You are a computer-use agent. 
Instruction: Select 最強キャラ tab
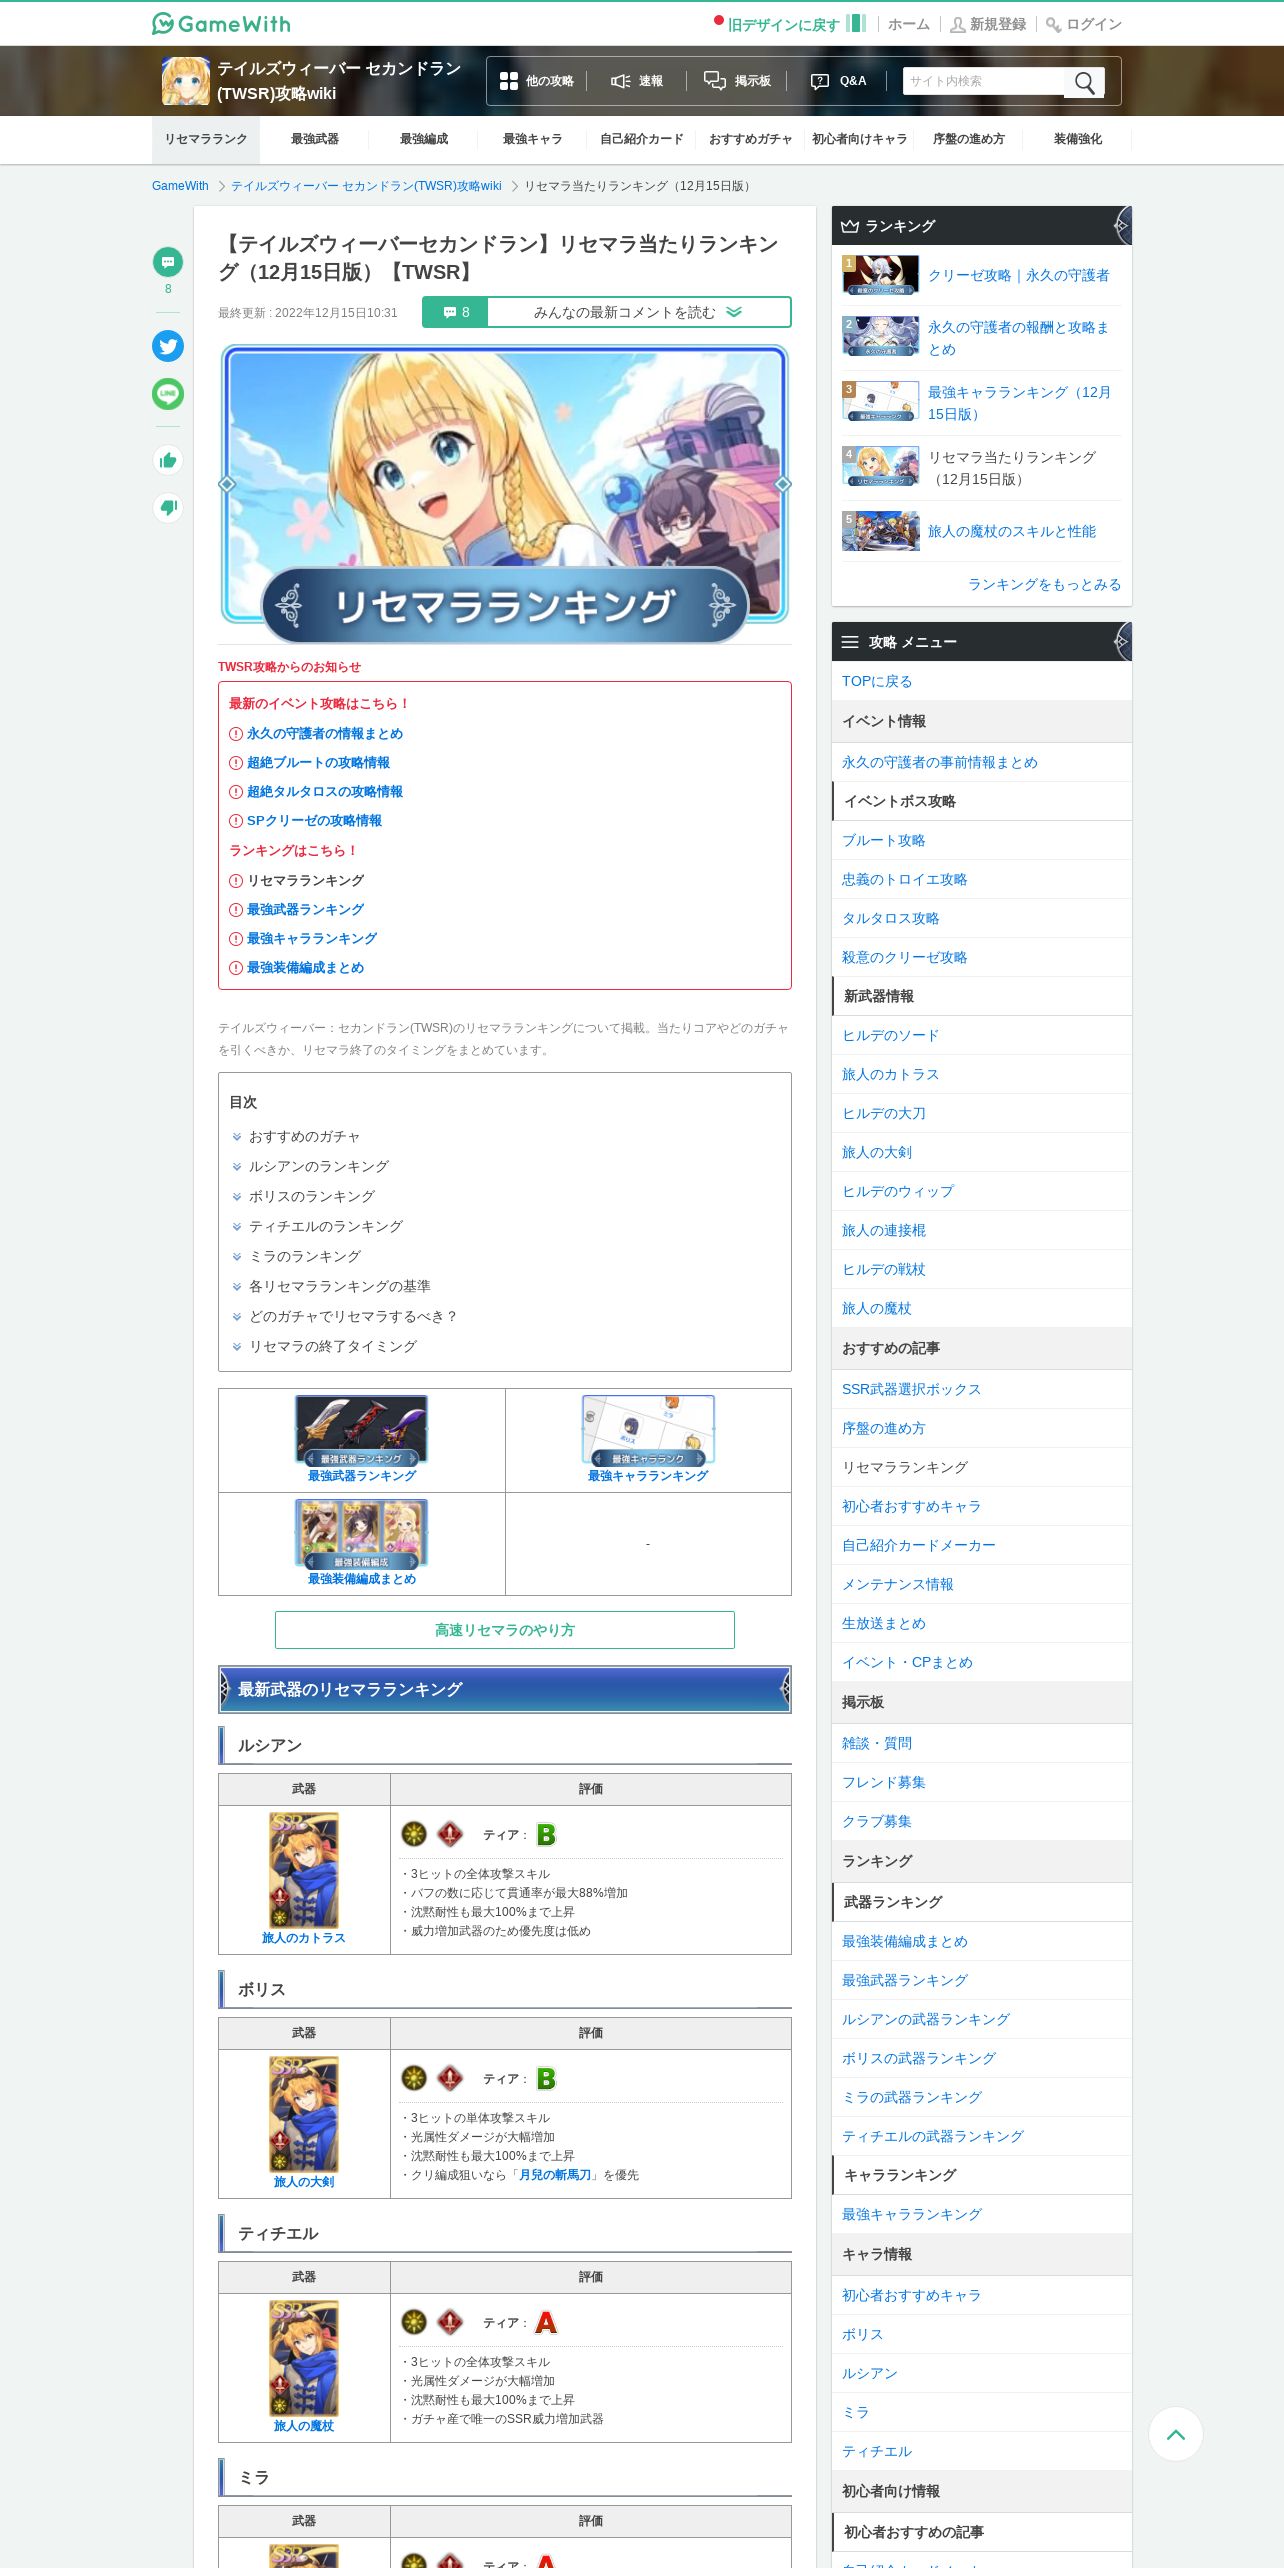tap(533, 139)
